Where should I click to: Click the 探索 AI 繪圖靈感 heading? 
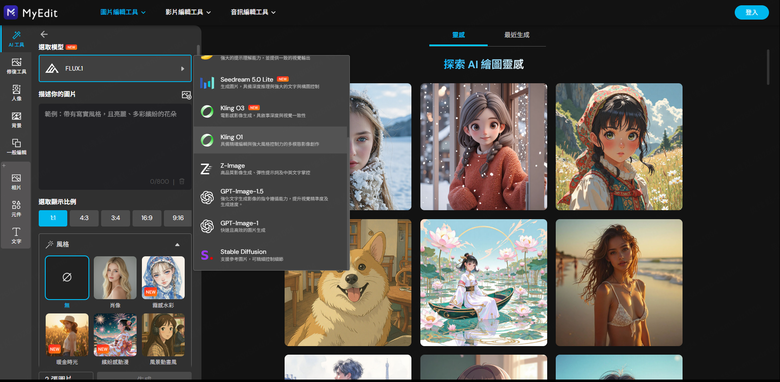point(484,64)
